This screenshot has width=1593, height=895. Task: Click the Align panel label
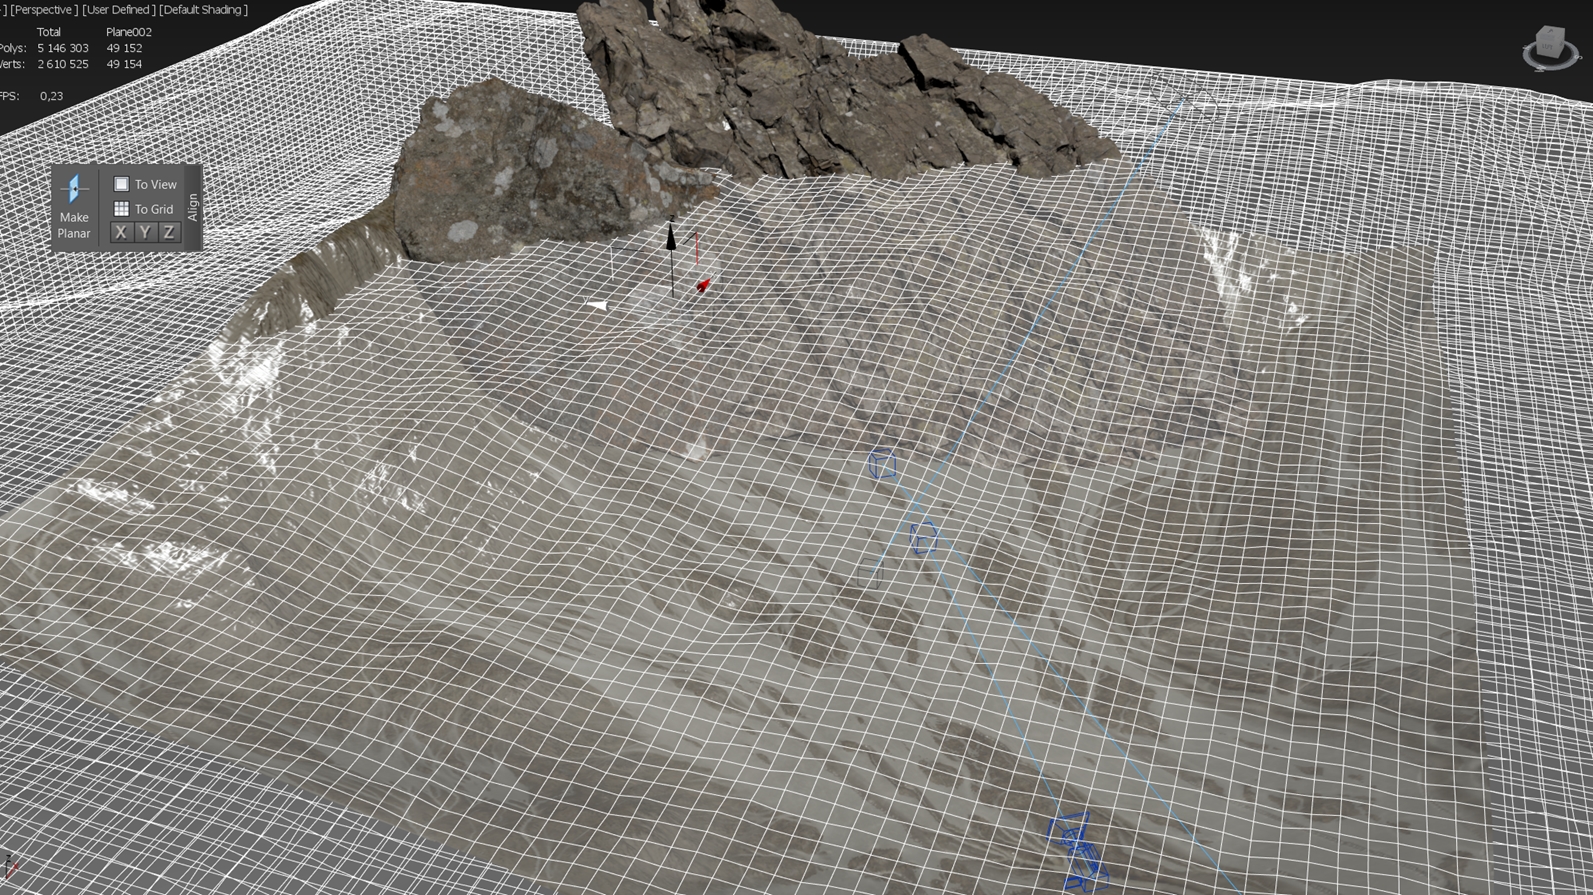click(x=192, y=207)
